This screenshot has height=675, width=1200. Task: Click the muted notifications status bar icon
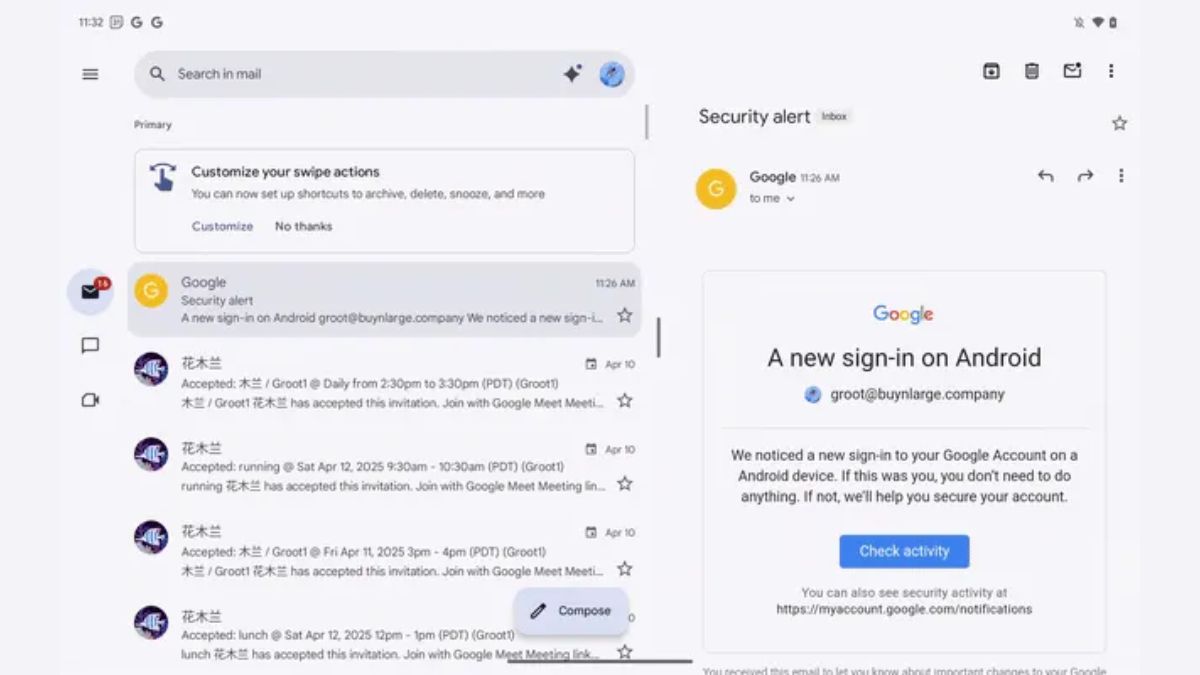(x=1079, y=22)
